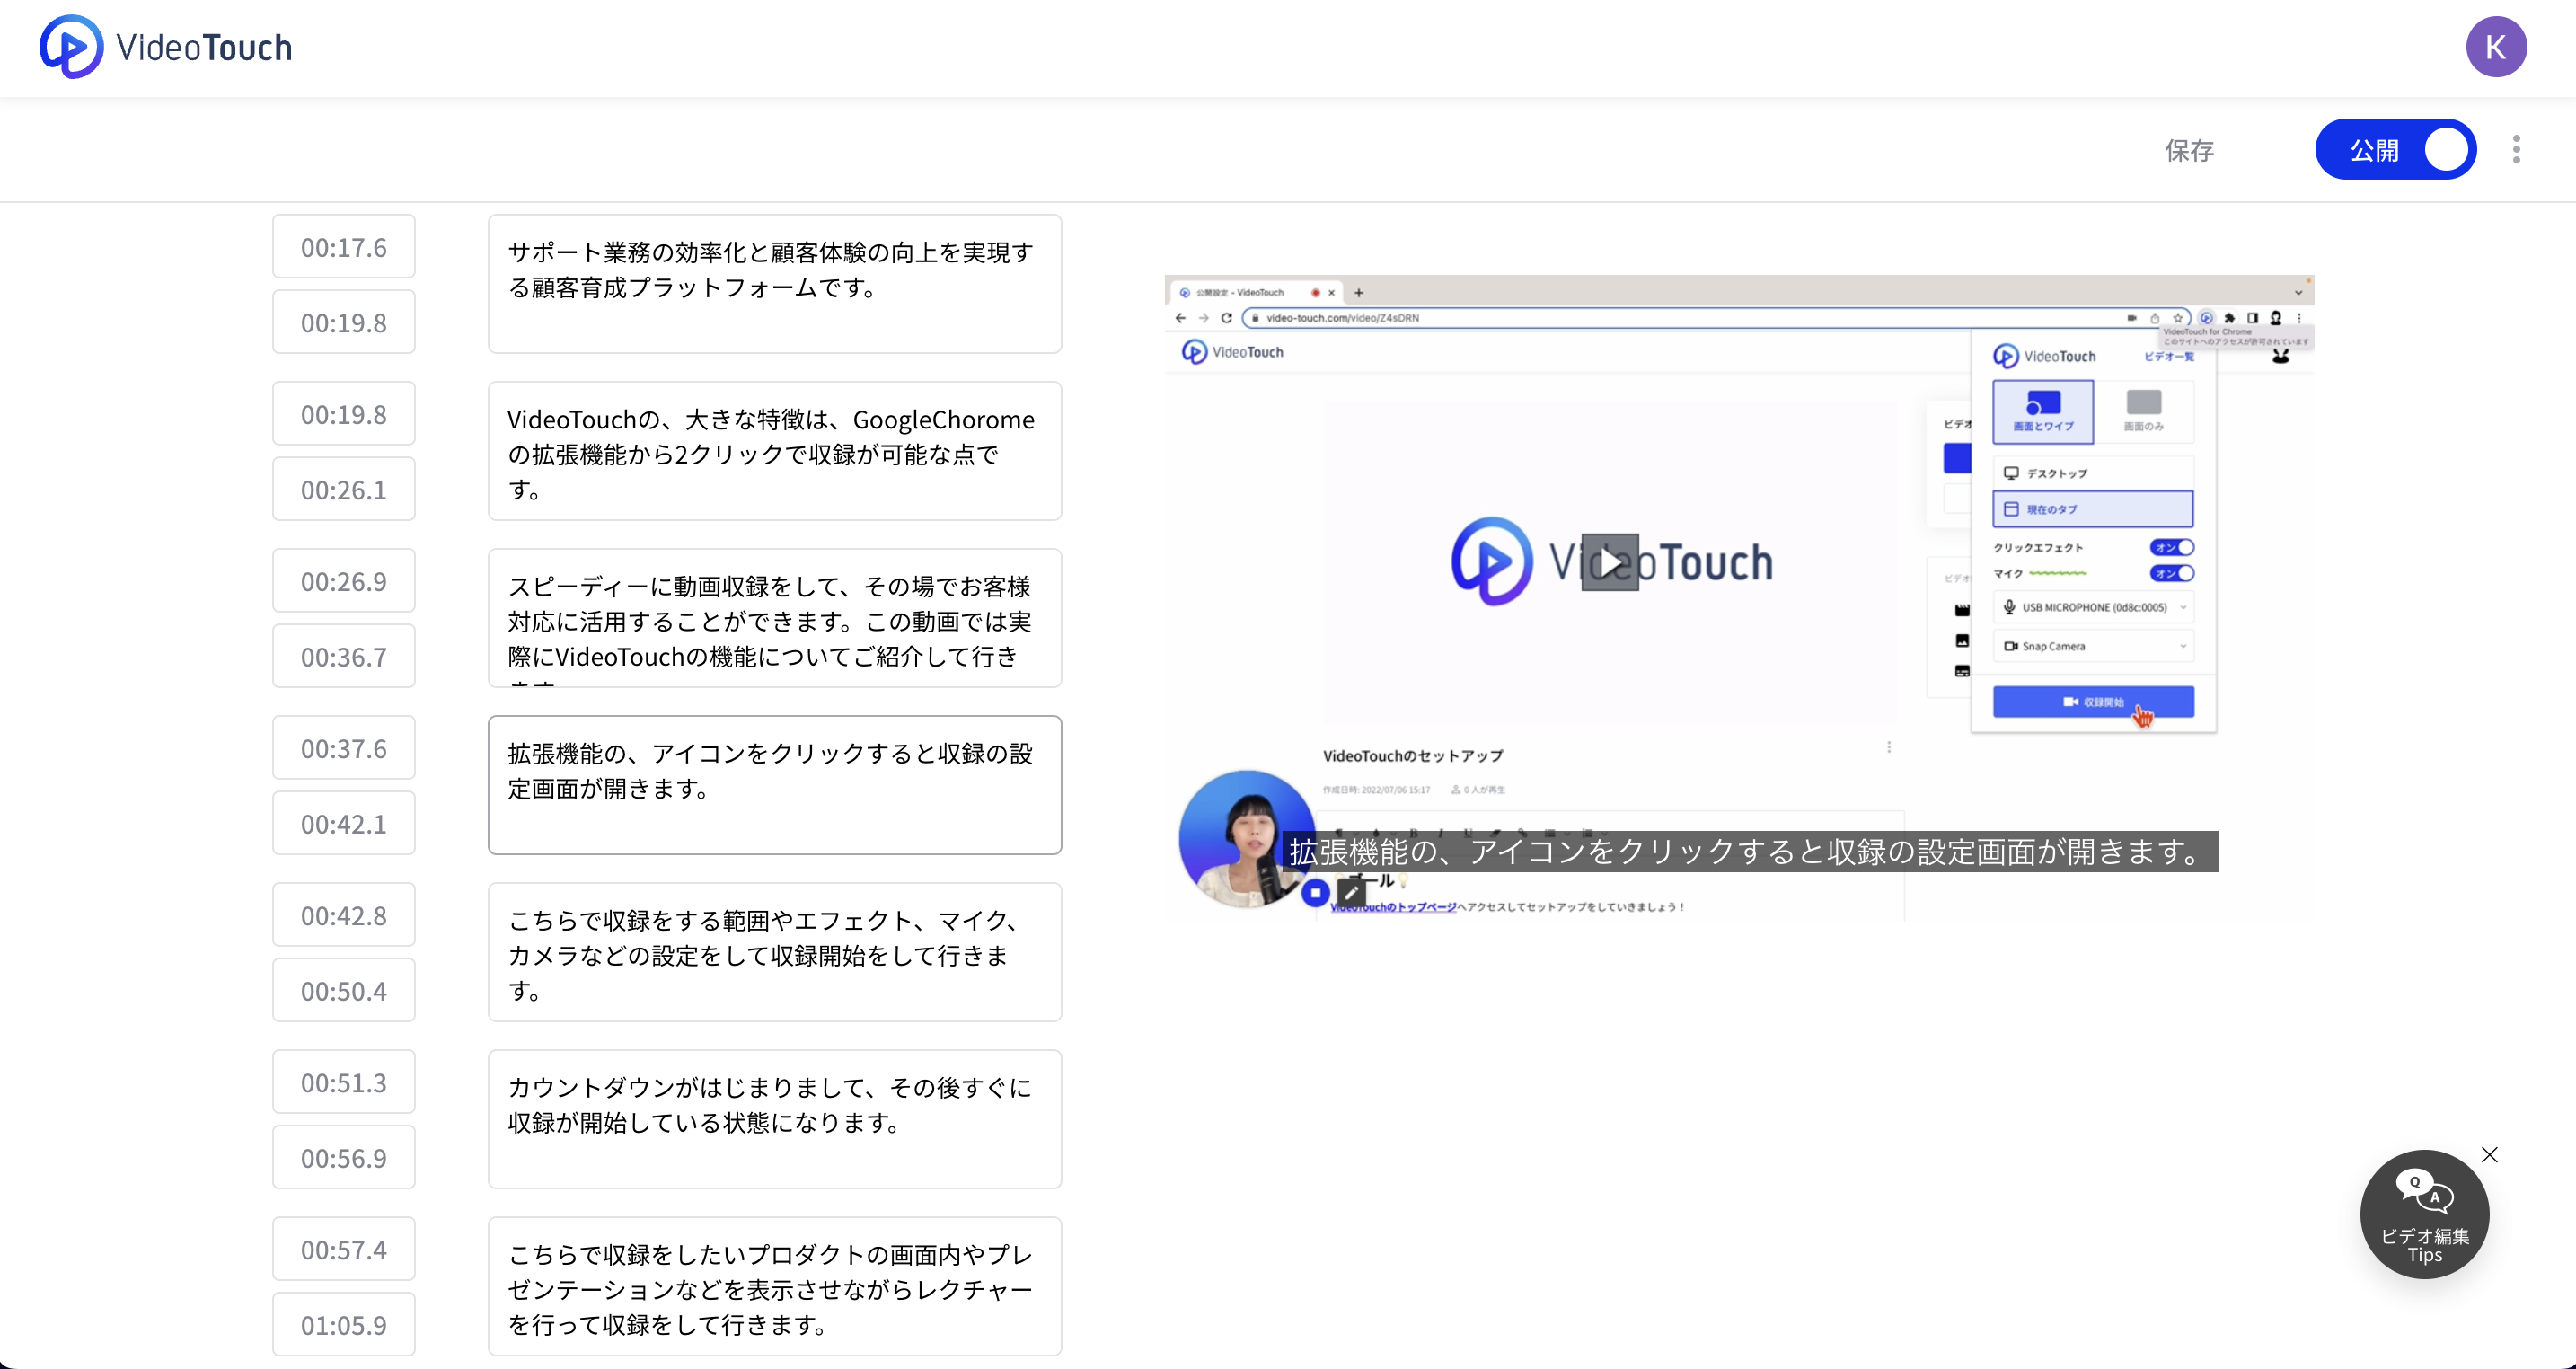Edit the end time 00:42.1 field
This screenshot has height=1369, width=2576.
click(344, 823)
